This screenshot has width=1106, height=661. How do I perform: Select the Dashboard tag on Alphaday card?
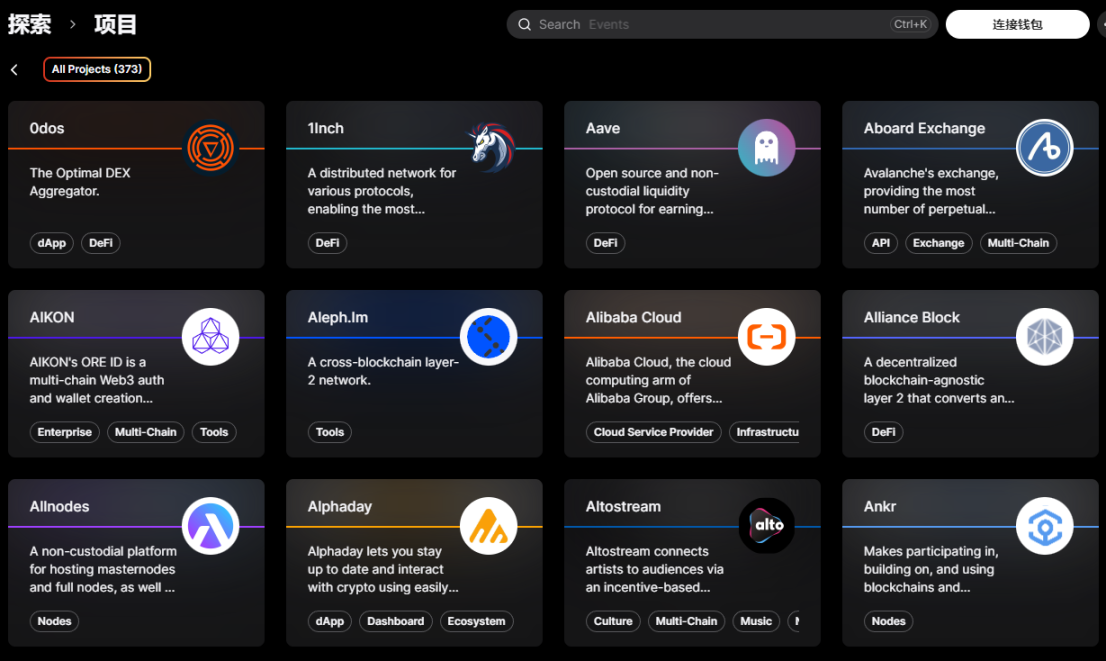pyautogui.click(x=395, y=621)
